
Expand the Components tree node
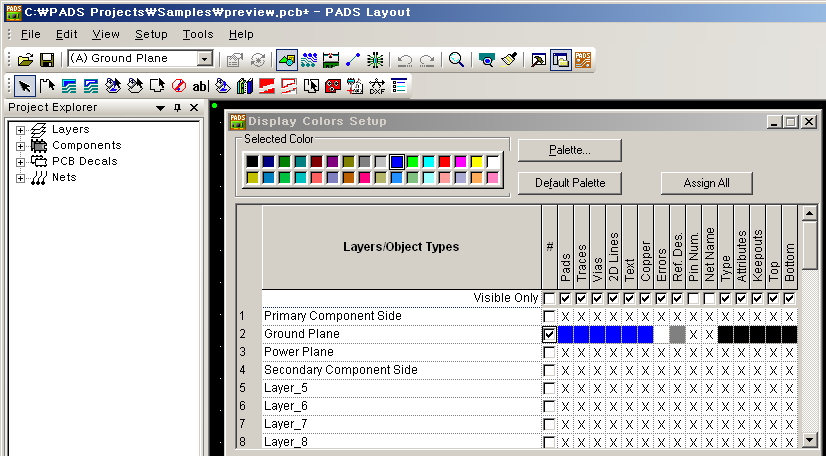click(x=20, y=146)
